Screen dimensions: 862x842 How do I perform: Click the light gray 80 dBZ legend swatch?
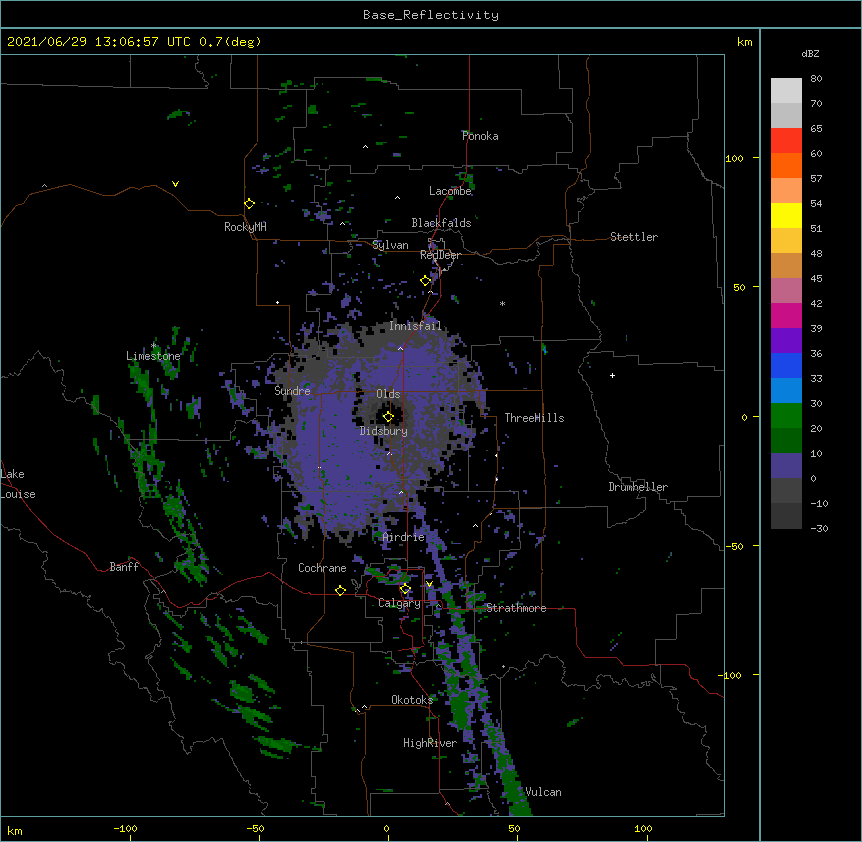tap(786, 90)
